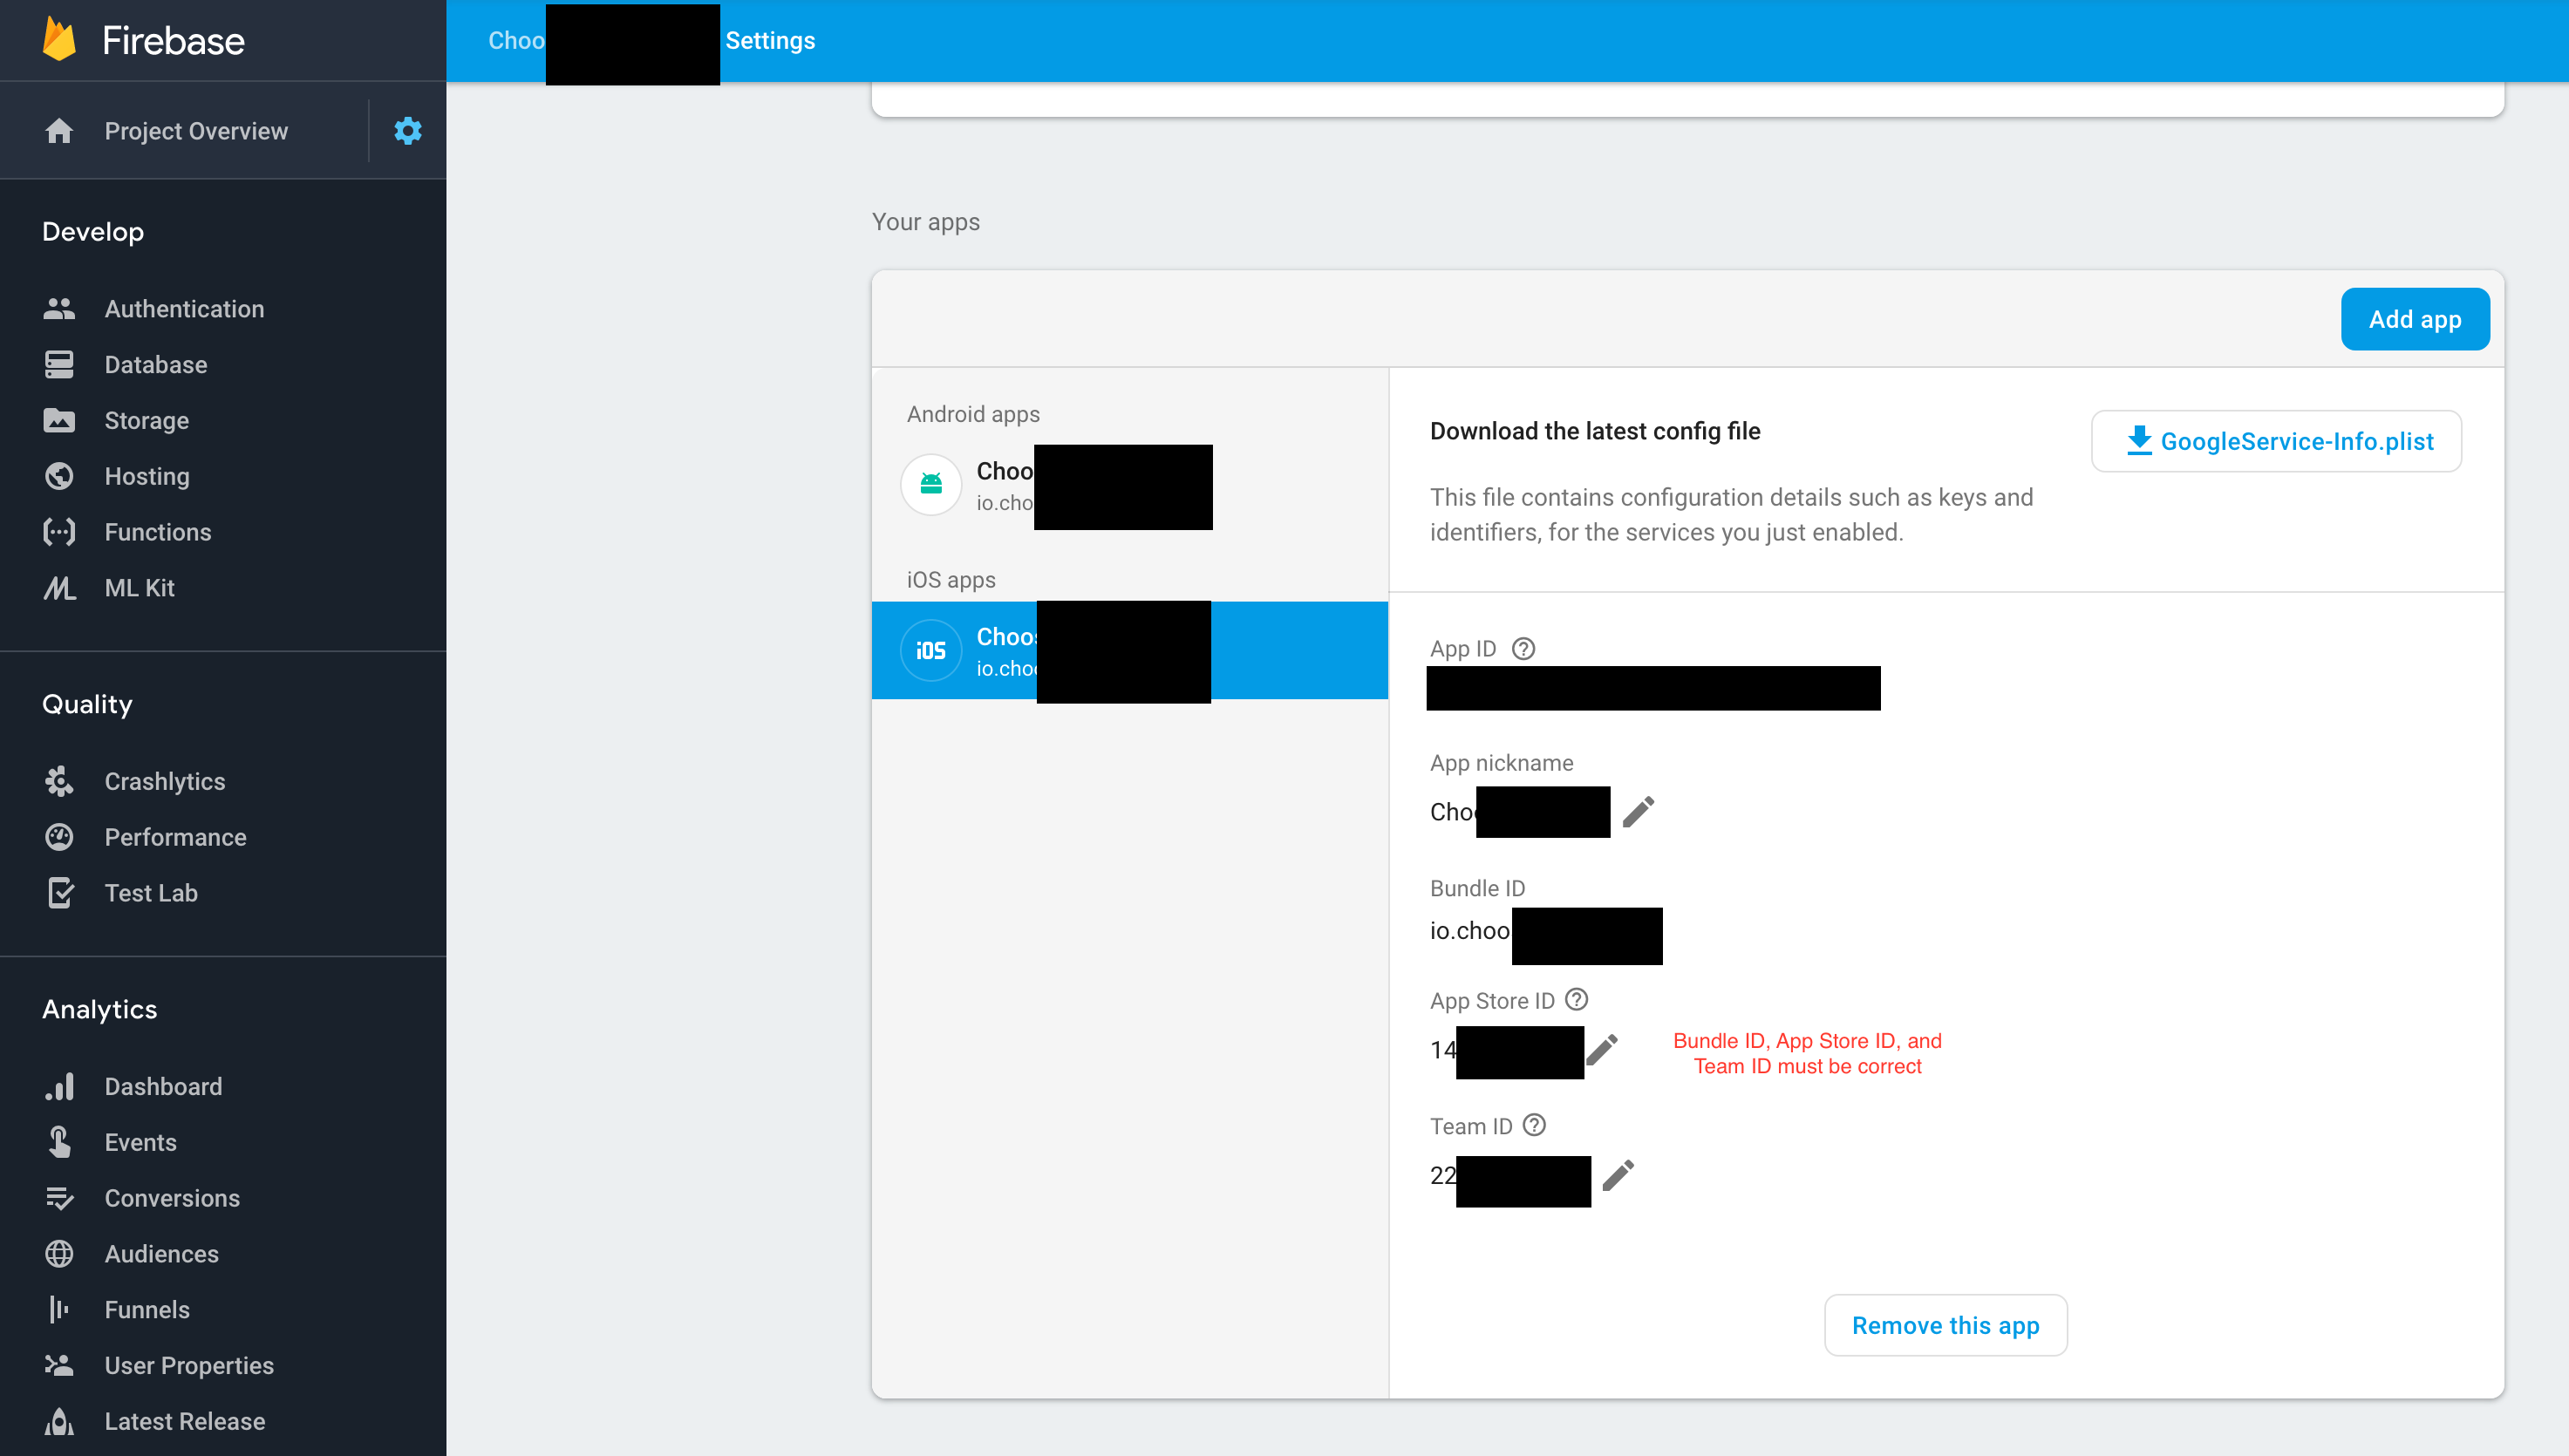Click the Add app button
This screenshot has height=1456, width=2569.
point(2415,319)
